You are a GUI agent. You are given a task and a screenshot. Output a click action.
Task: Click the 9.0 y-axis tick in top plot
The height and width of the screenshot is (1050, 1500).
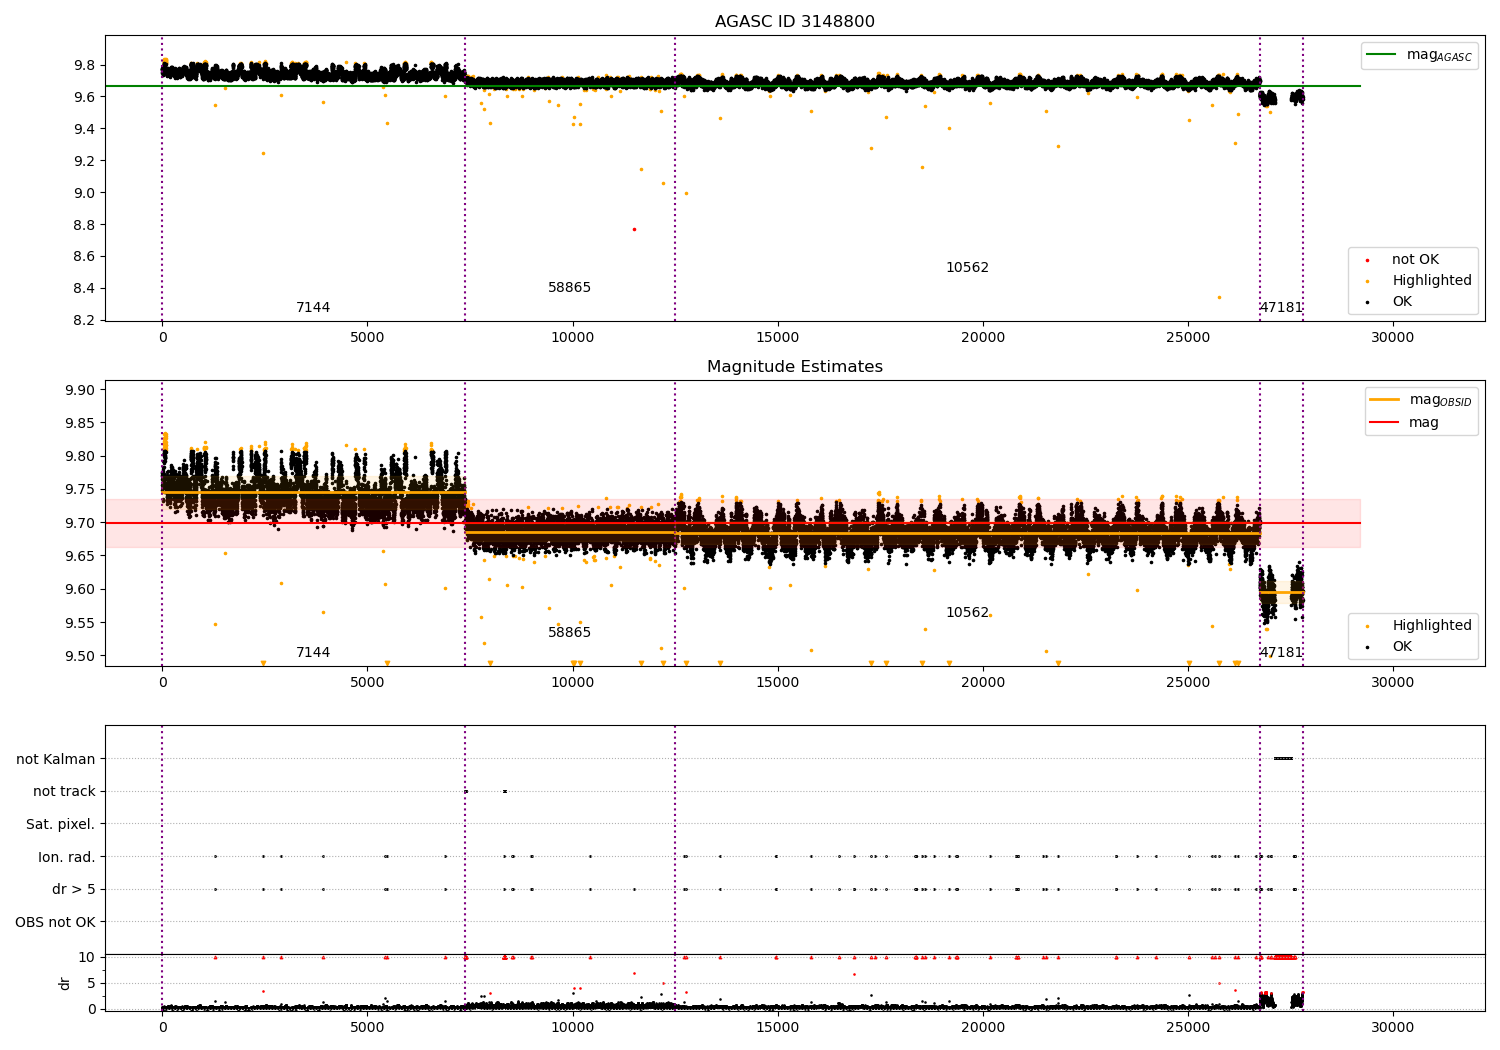(84, 193)
